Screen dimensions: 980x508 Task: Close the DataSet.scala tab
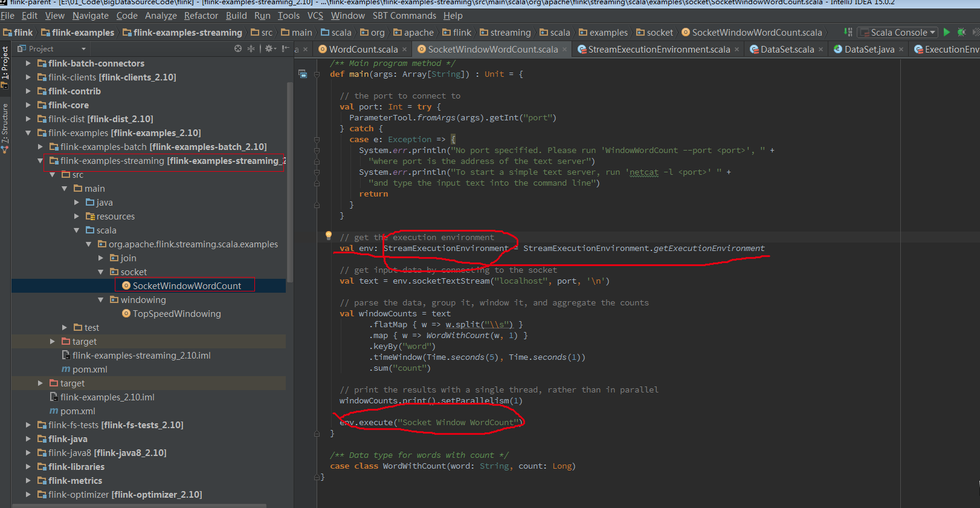tap(821, 49)
